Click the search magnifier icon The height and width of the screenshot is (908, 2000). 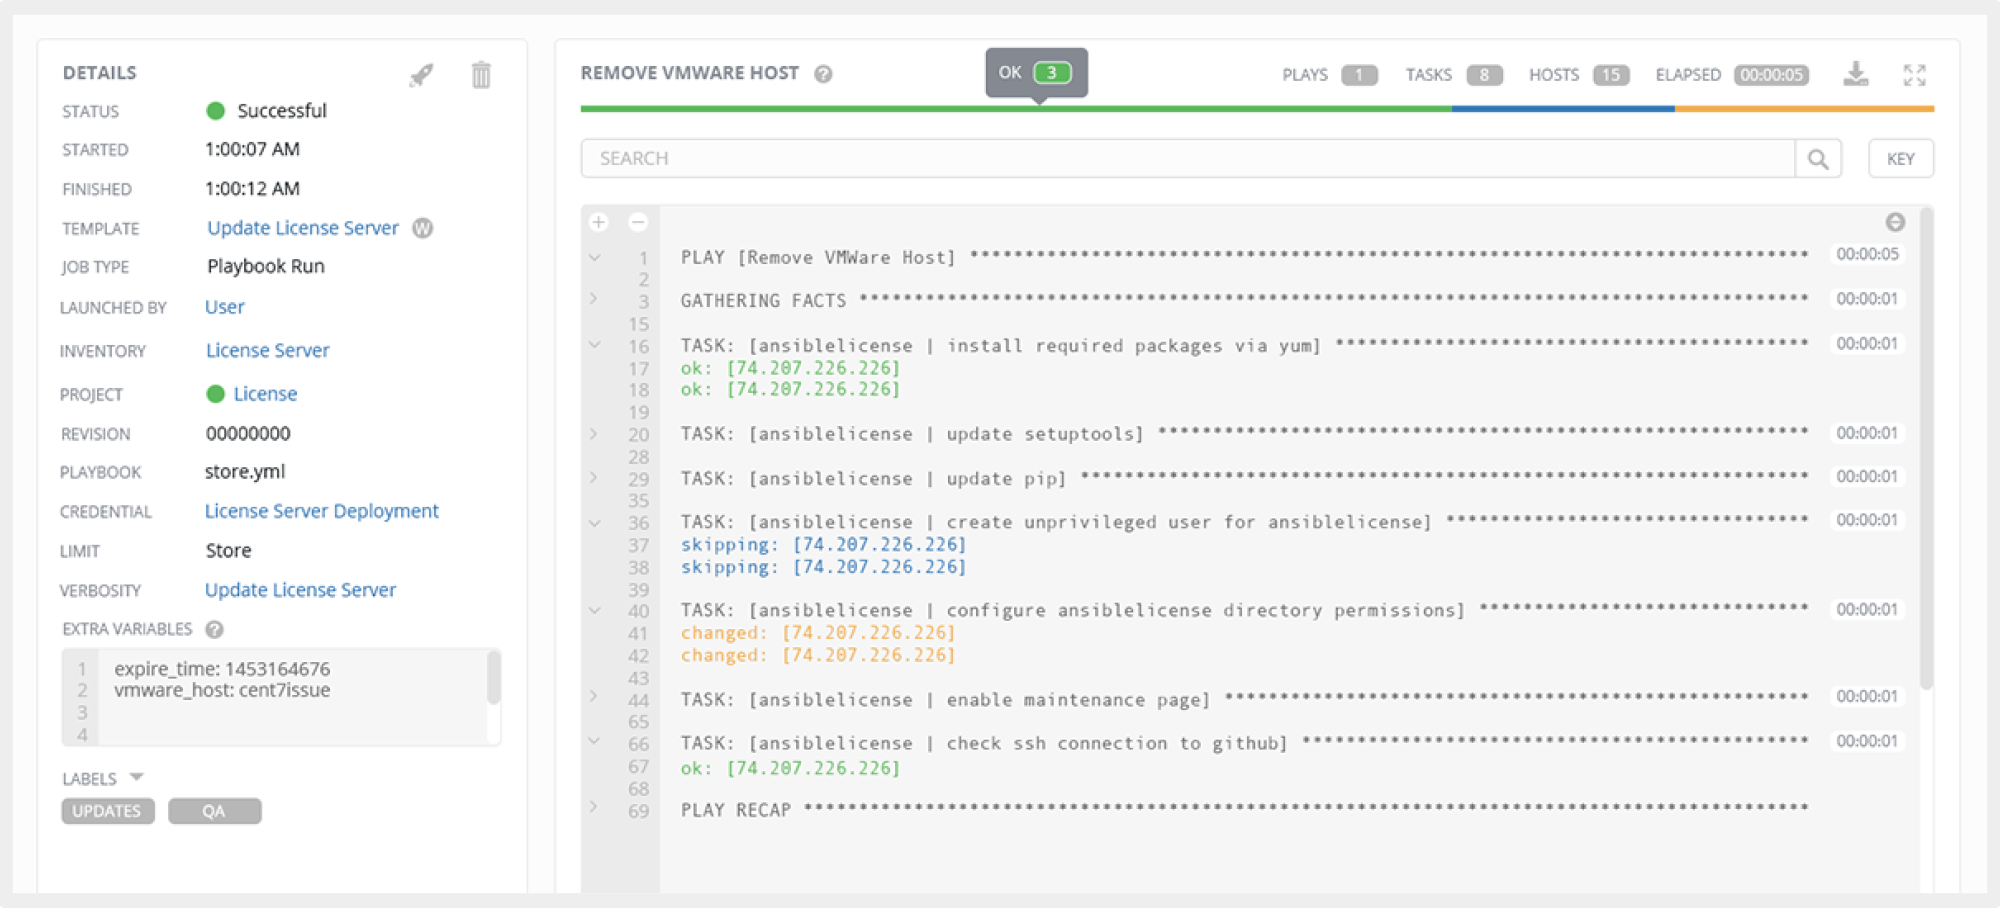(x=1818, y=159)
